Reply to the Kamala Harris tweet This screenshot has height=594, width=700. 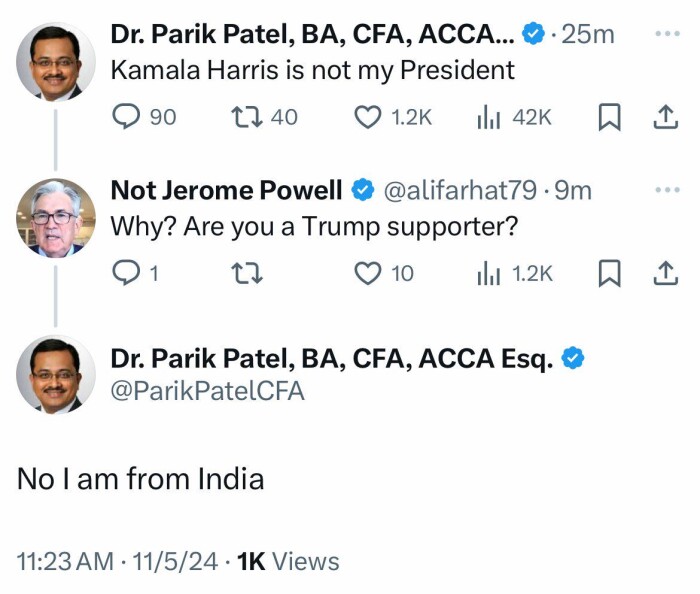pos(125,117)
